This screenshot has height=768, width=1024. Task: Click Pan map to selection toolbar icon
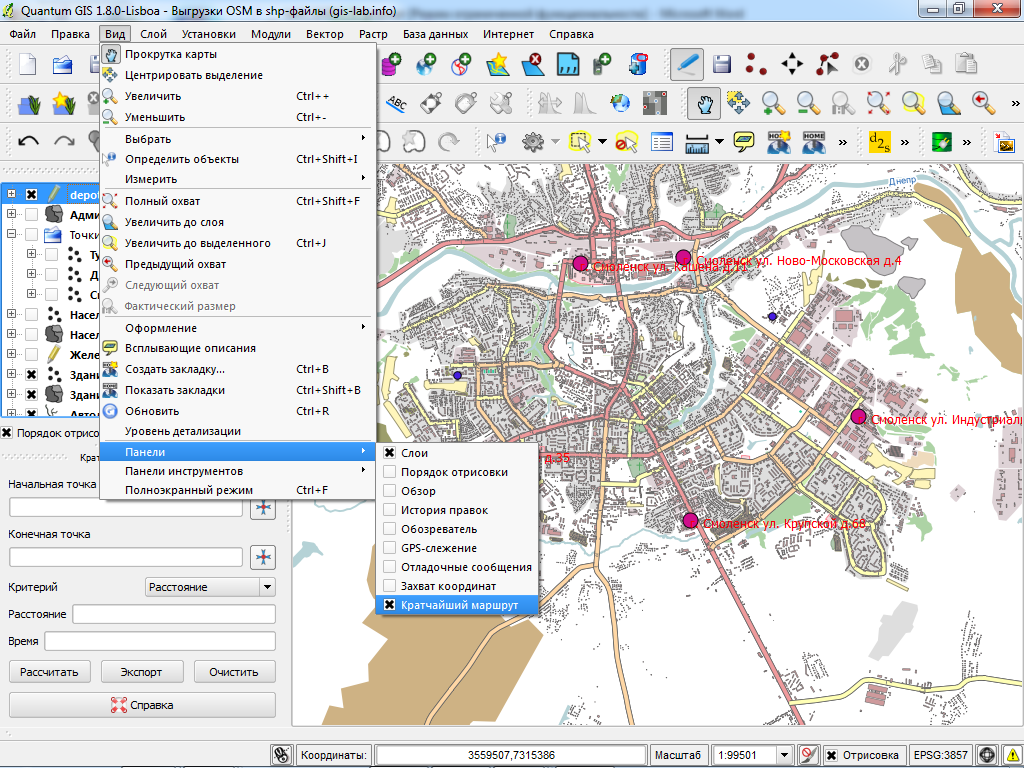click(x=738, y=103)
